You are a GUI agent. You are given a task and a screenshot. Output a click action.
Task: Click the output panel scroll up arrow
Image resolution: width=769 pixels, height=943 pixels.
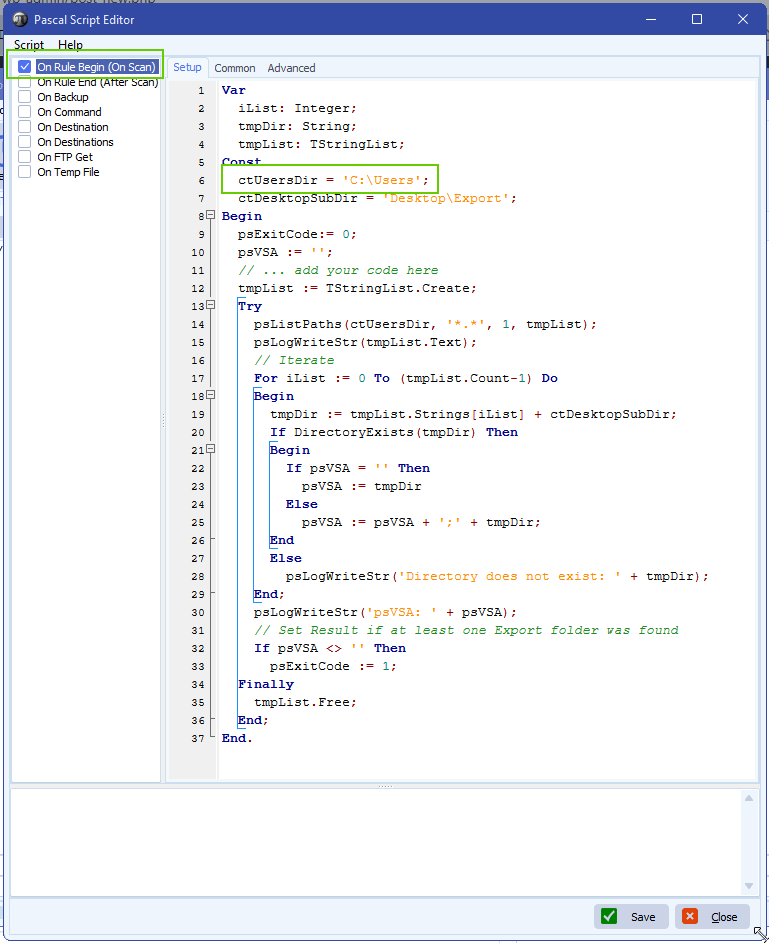pyautogui.click(x=749, y=798)
